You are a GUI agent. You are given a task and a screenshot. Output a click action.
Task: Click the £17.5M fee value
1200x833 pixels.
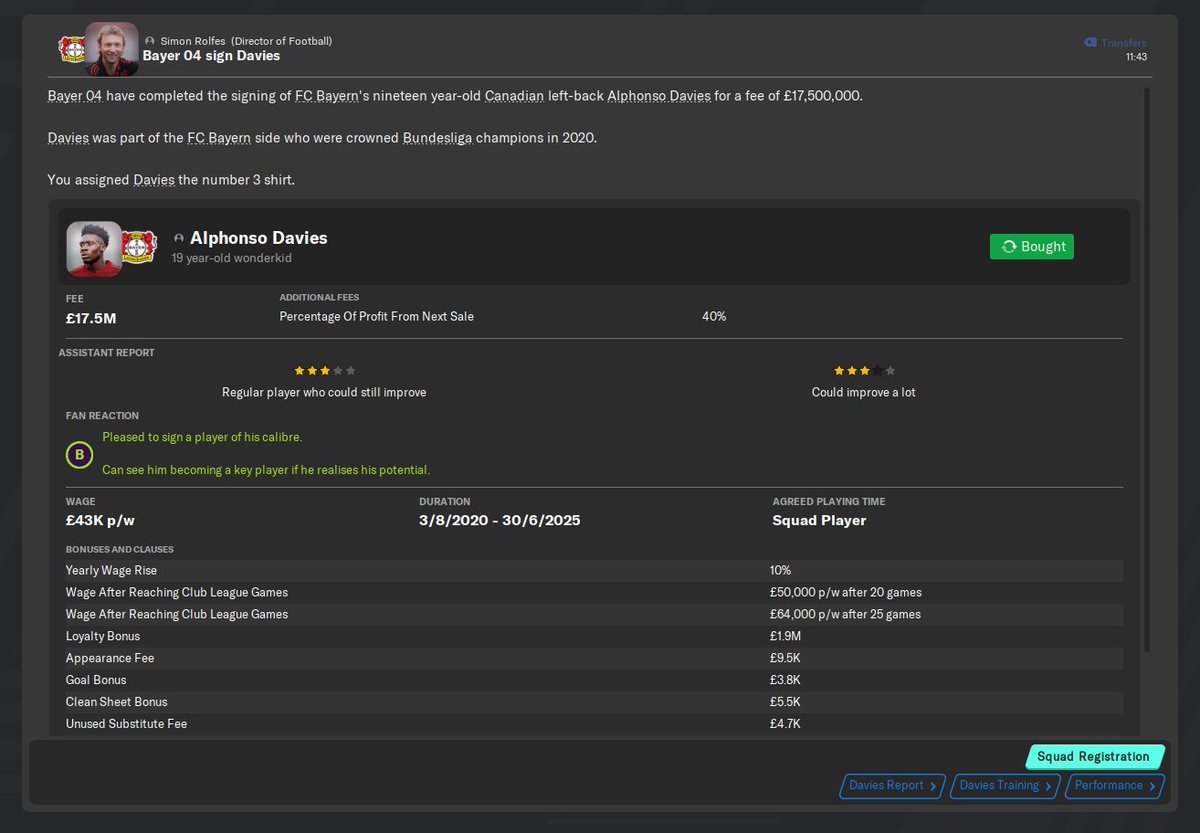(91, 319)
